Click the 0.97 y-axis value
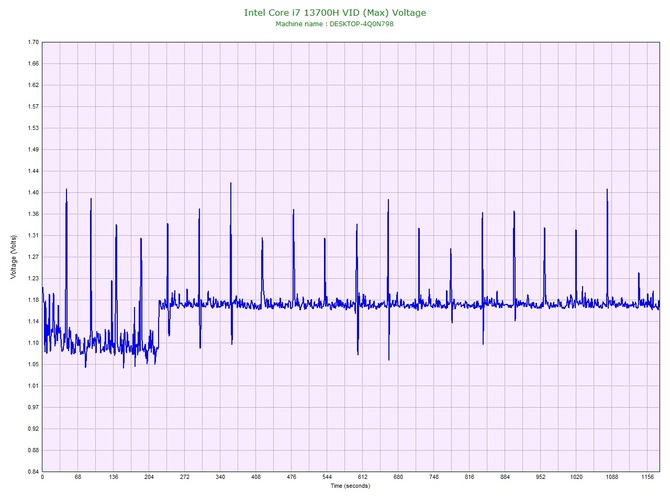Image resolution: width=670 pixels, height=503 pixels. tap(33, 407)
